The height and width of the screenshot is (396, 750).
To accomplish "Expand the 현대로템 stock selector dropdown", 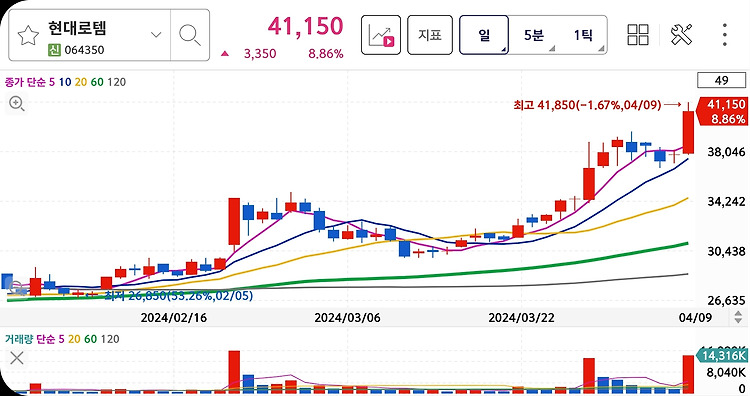I will 156,35.
